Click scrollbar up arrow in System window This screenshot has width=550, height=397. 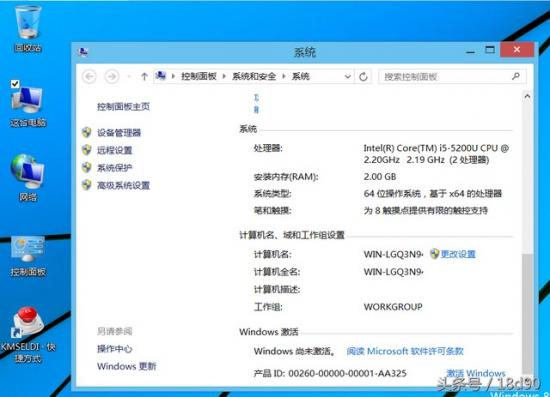[527, 96]
